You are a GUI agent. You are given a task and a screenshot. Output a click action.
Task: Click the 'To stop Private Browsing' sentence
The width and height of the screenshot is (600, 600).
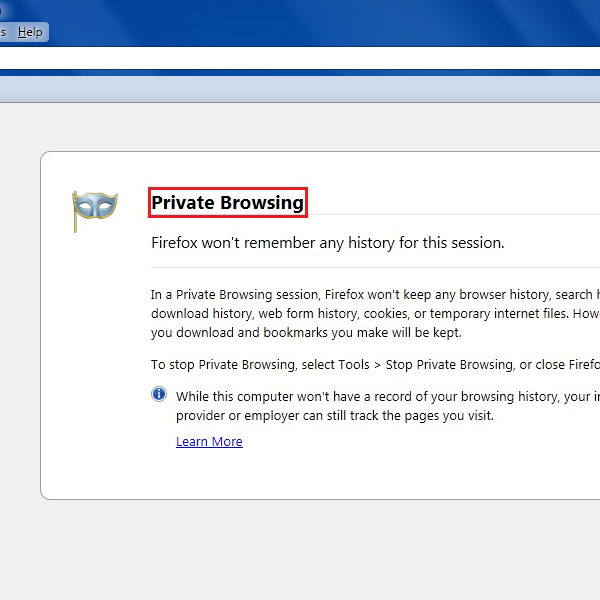(x=375, y=365)
